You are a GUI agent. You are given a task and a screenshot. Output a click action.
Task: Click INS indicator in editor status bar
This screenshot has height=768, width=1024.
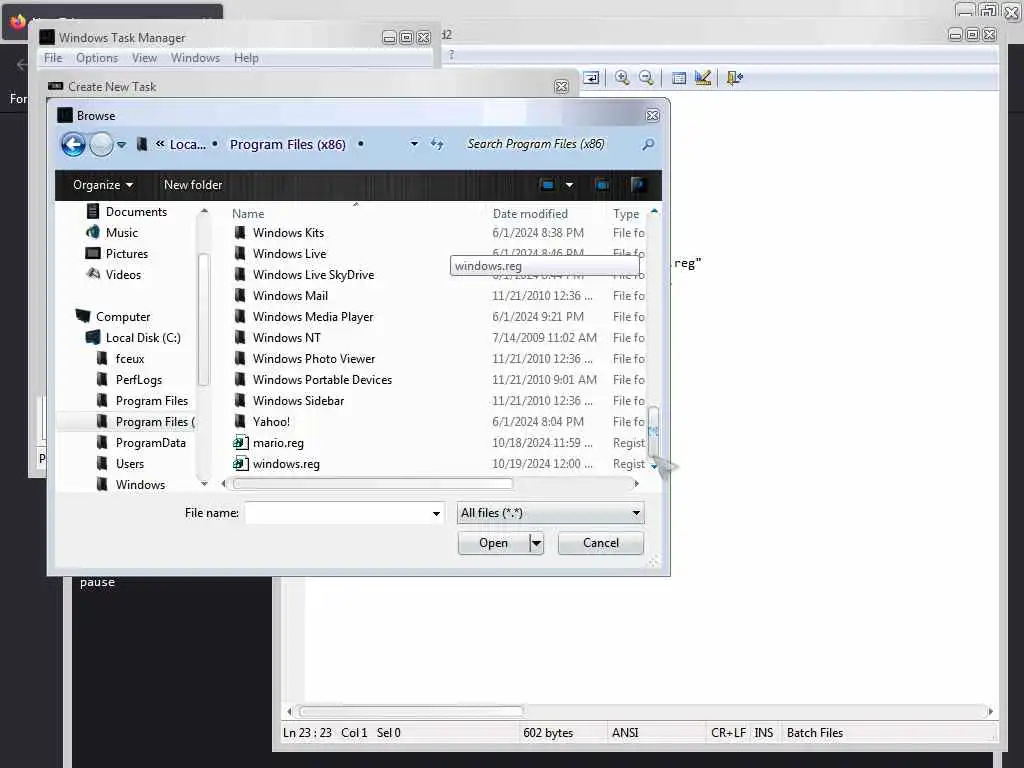coord(763,733)
